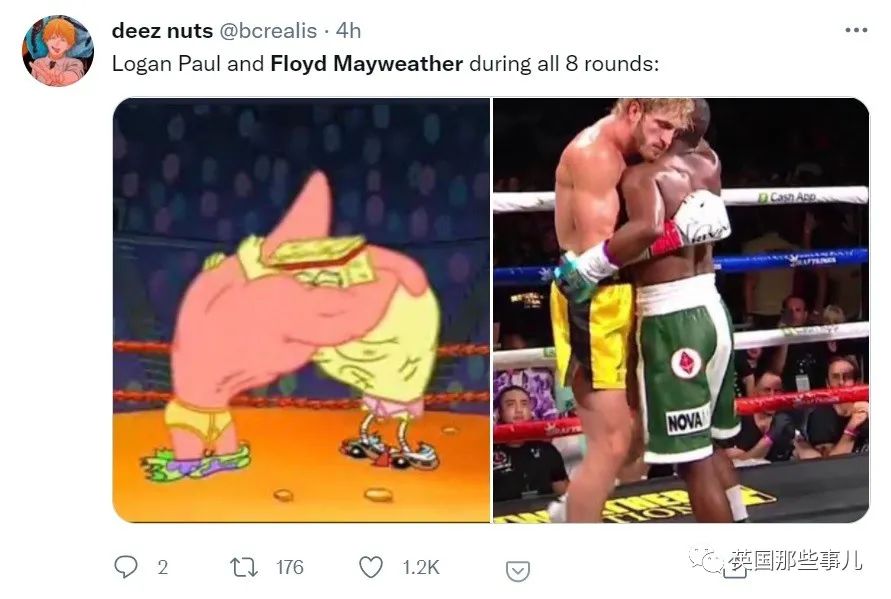Visit the @bcrealis handle link
This screenshot has width=891, height=599.
tap(268, 30)
